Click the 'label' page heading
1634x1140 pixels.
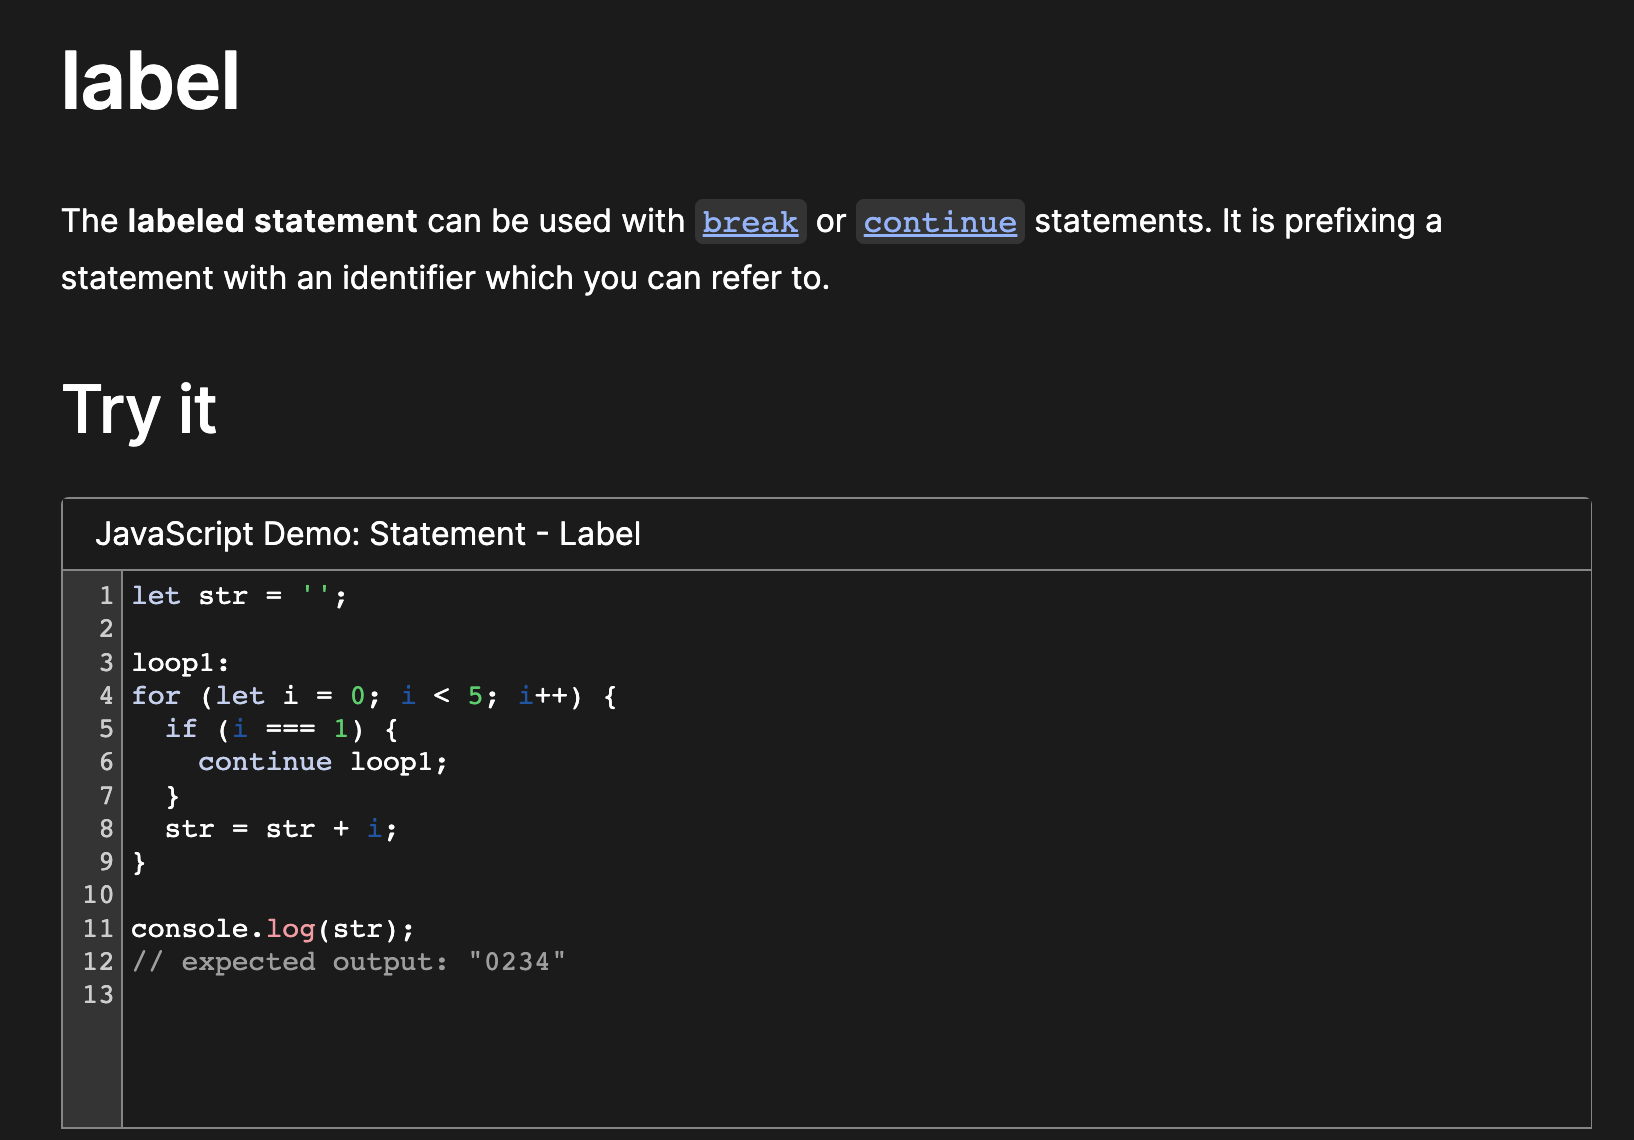(x=150, y=80)
